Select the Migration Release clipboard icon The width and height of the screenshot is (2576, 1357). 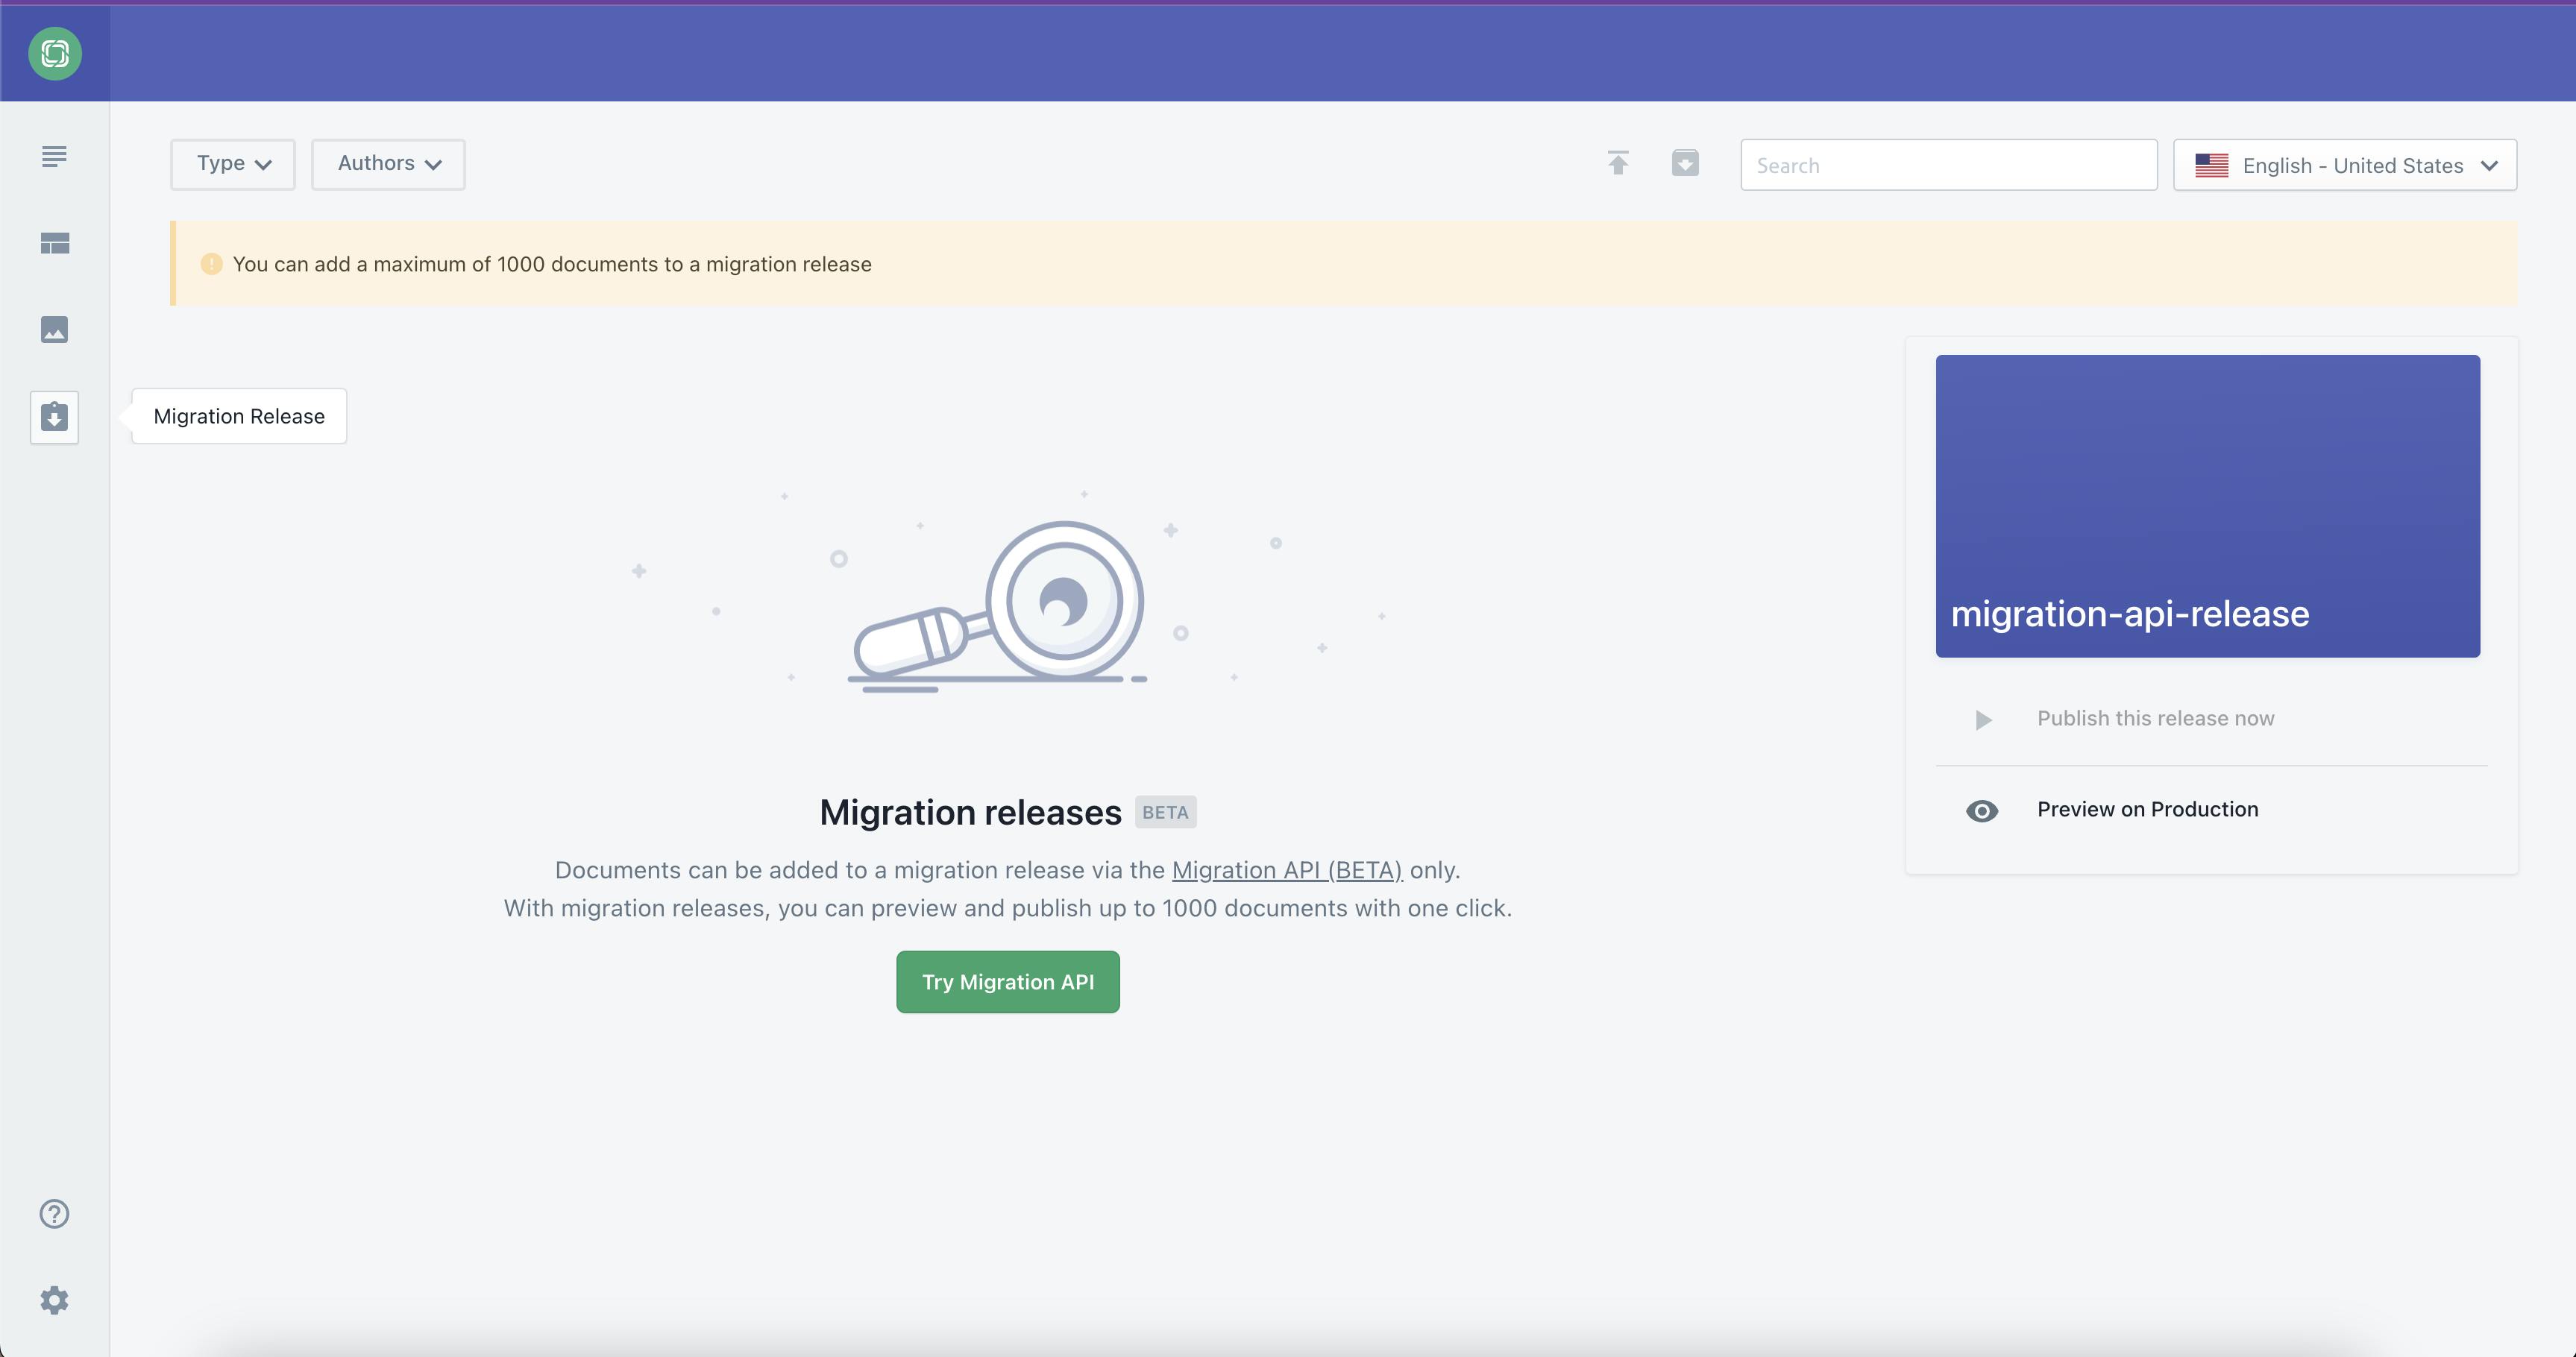55,417
